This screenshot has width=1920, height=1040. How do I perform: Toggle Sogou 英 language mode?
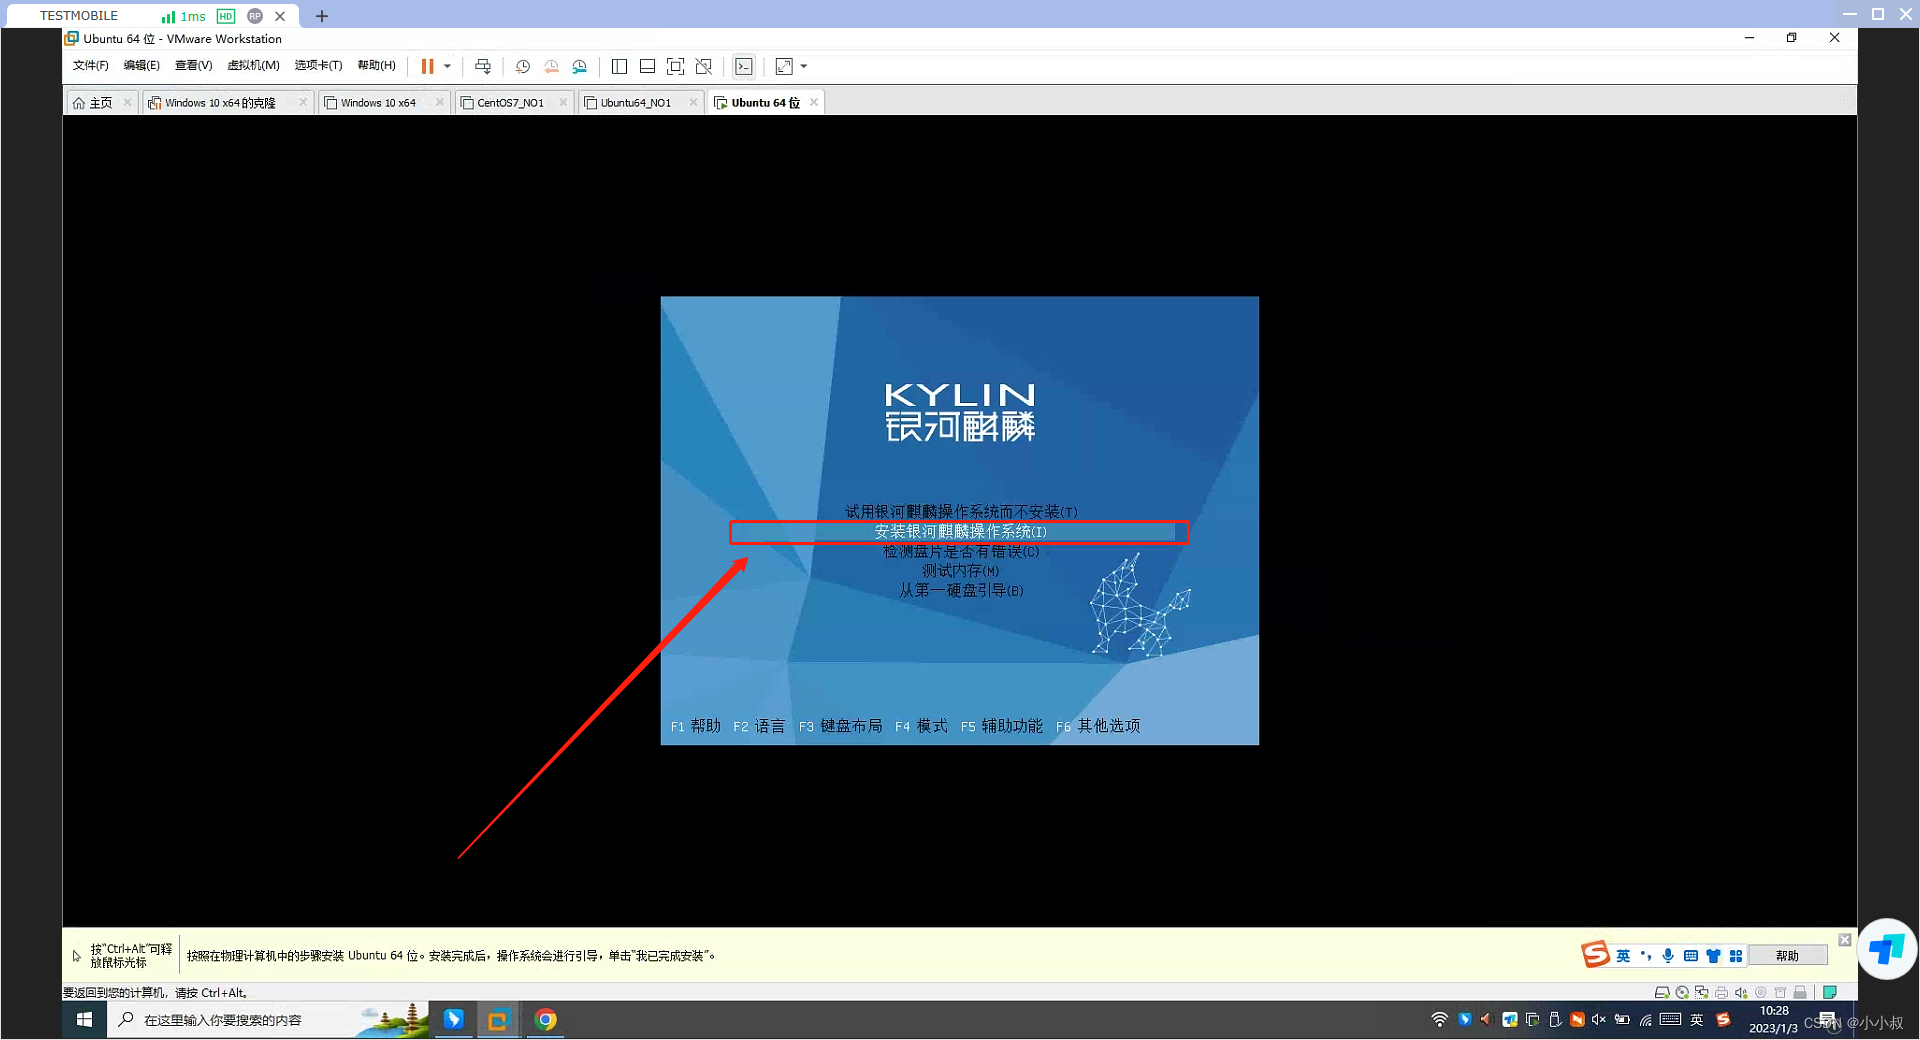1623,956
